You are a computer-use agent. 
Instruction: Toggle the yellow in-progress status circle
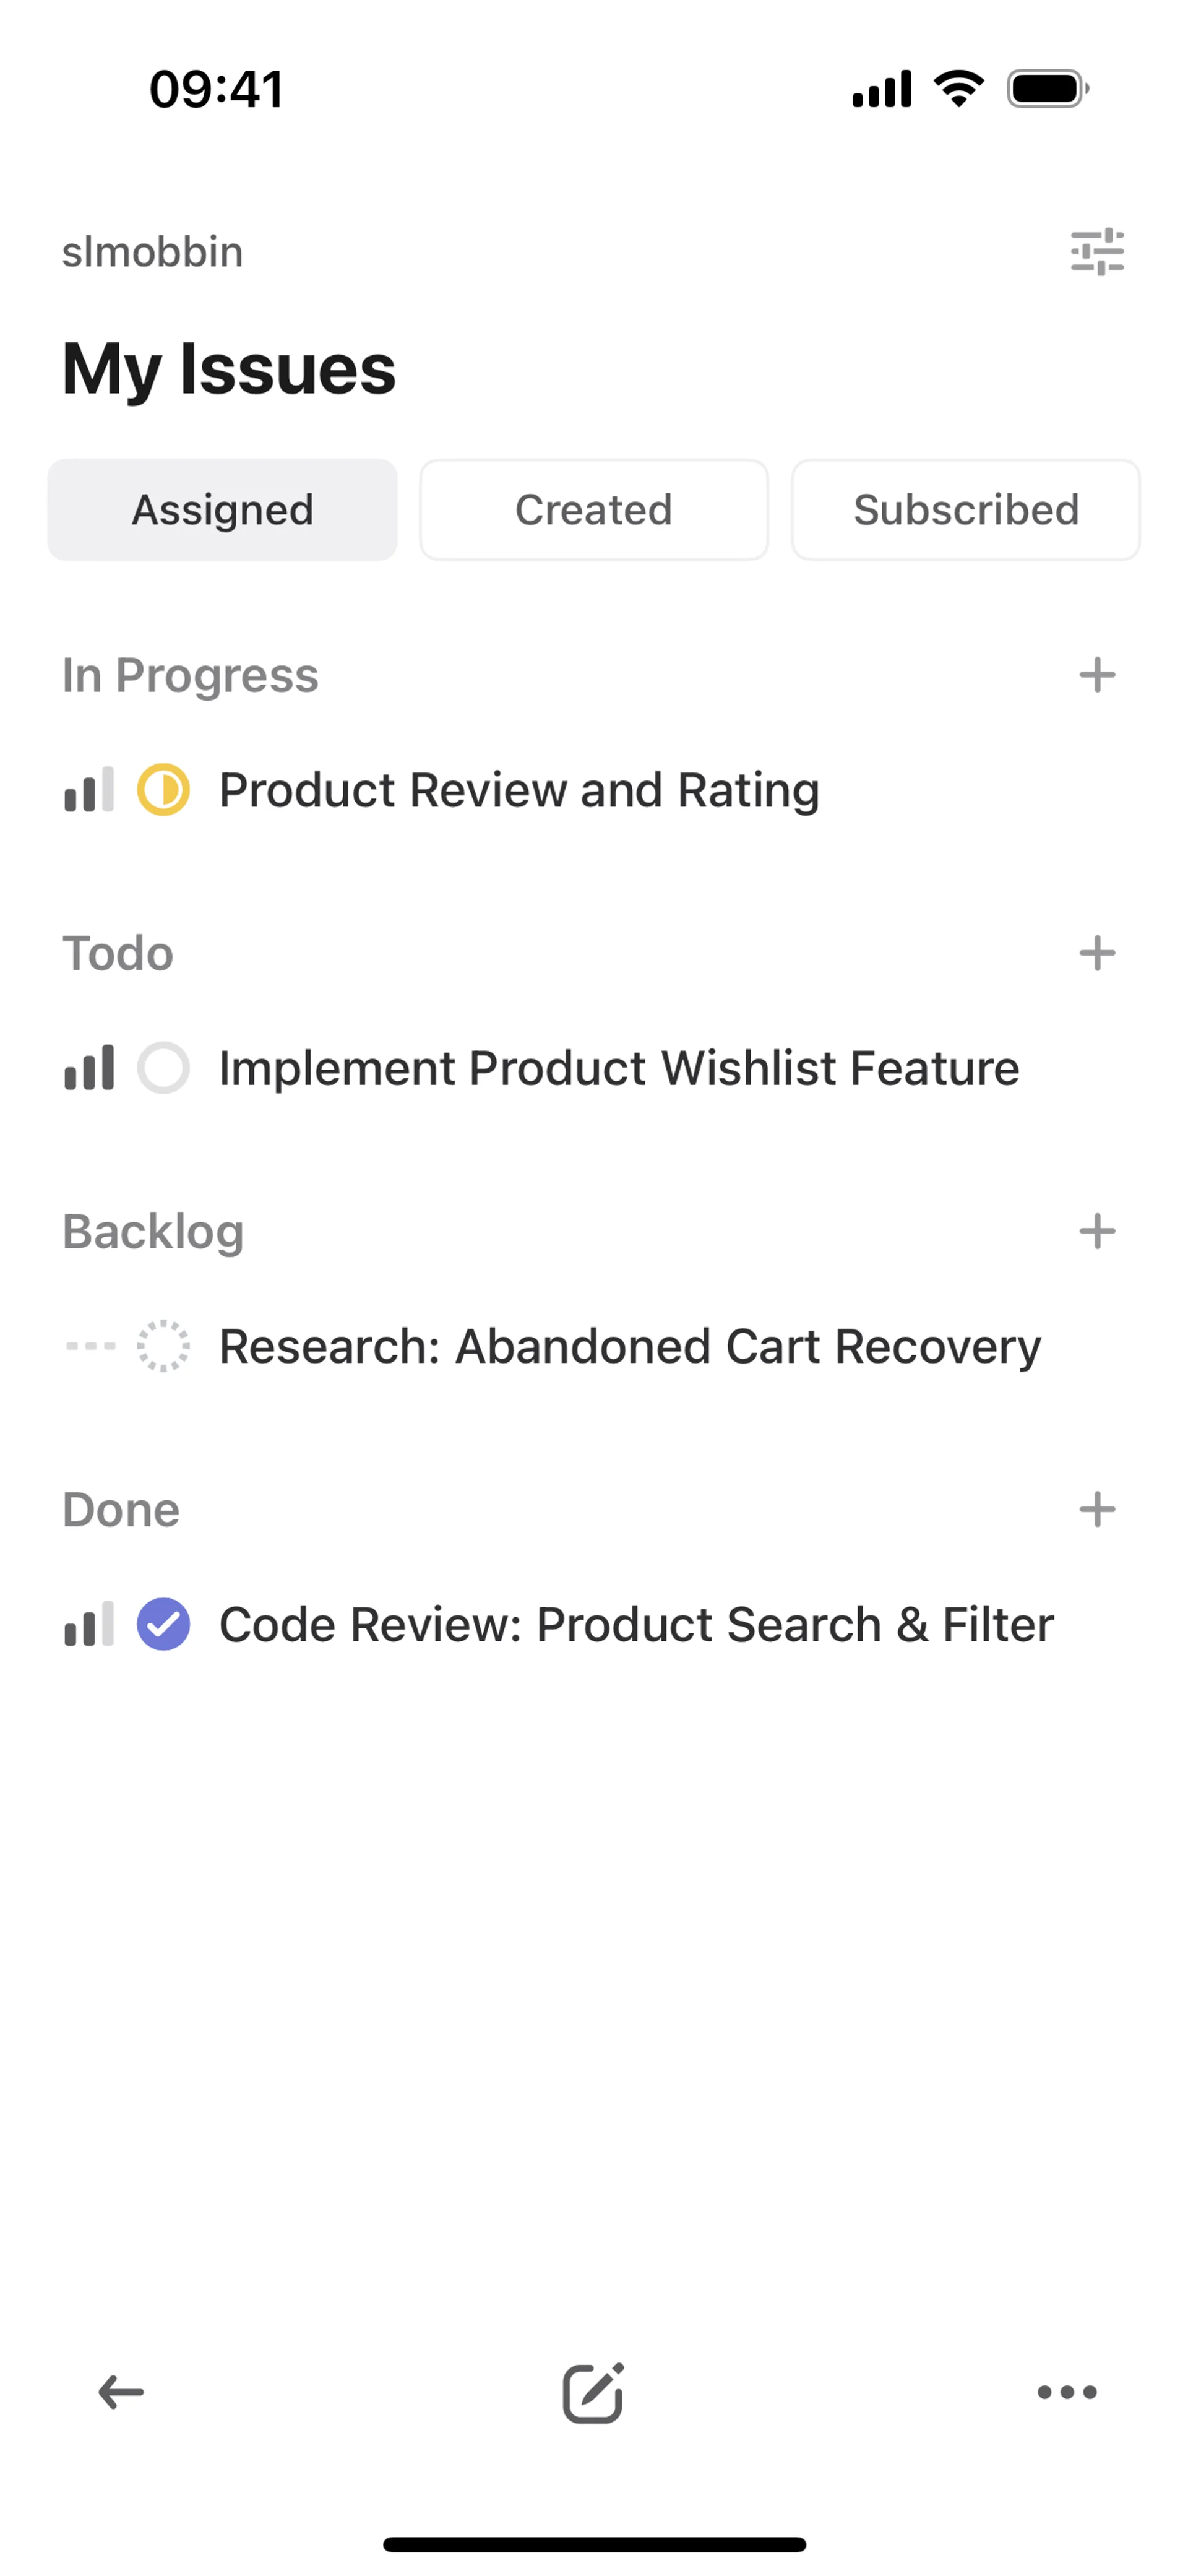[163, 790]
